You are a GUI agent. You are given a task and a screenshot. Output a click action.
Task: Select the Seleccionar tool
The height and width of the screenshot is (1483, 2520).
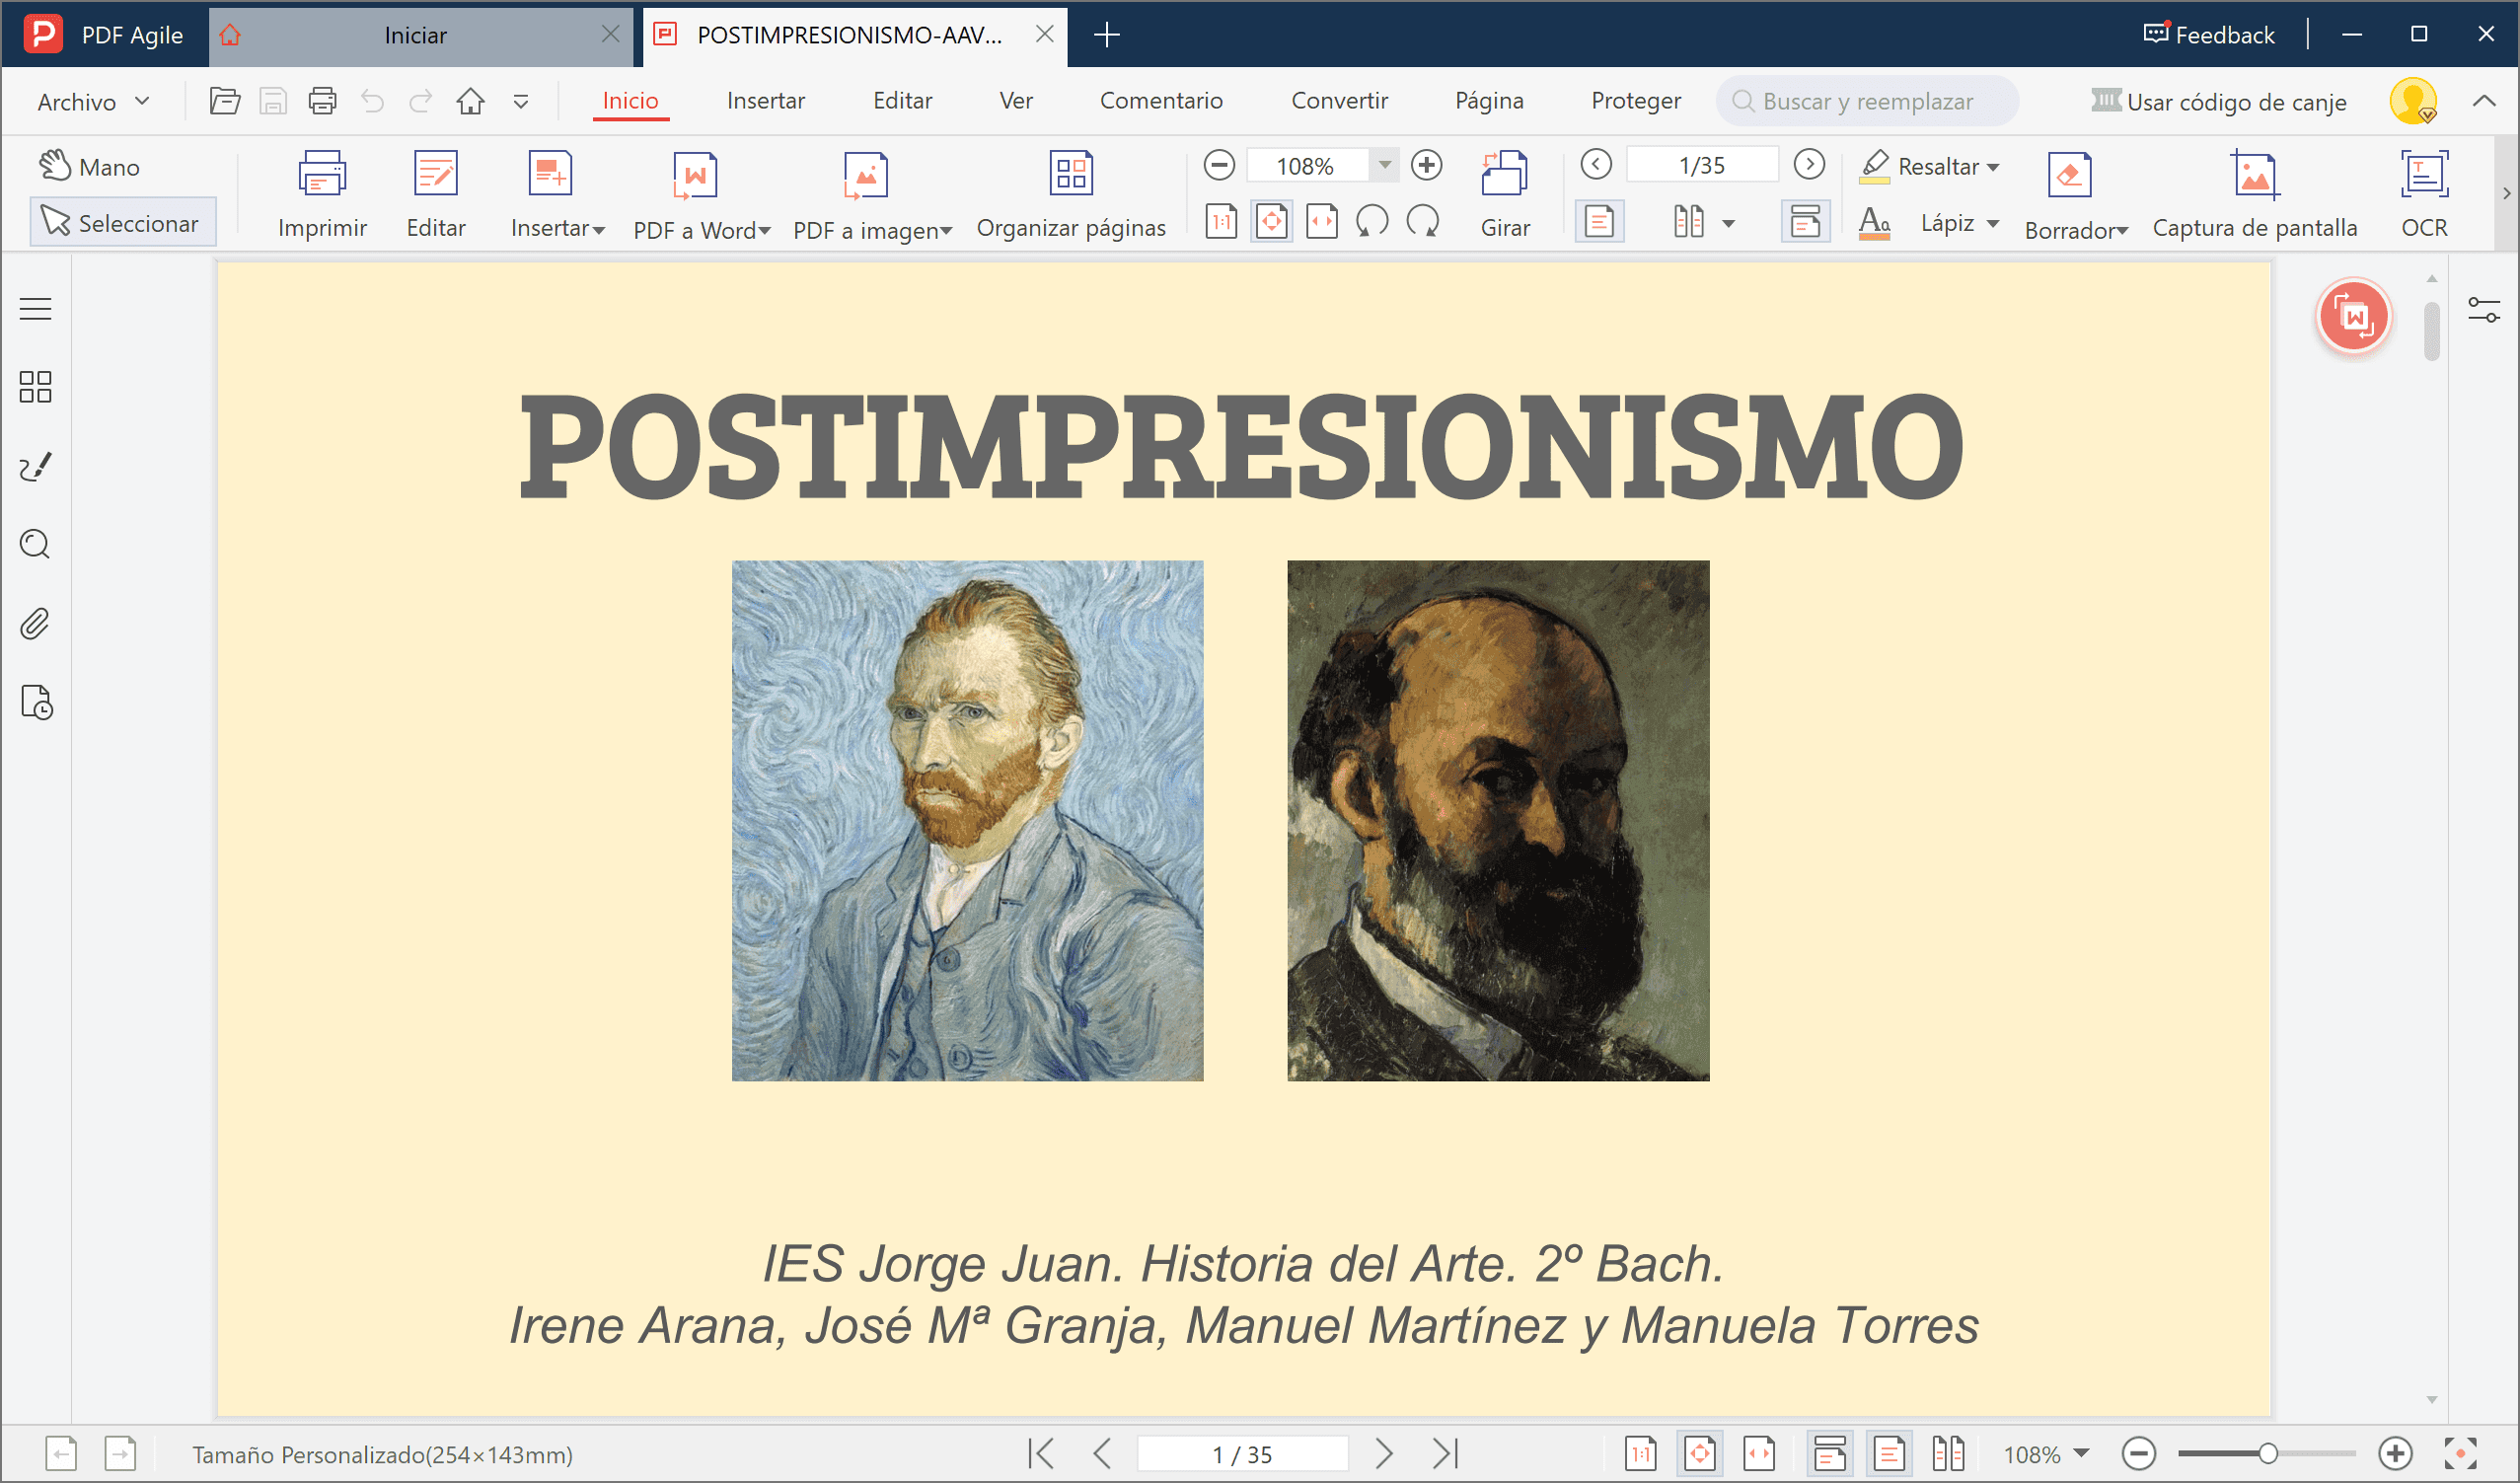(123, 222)
